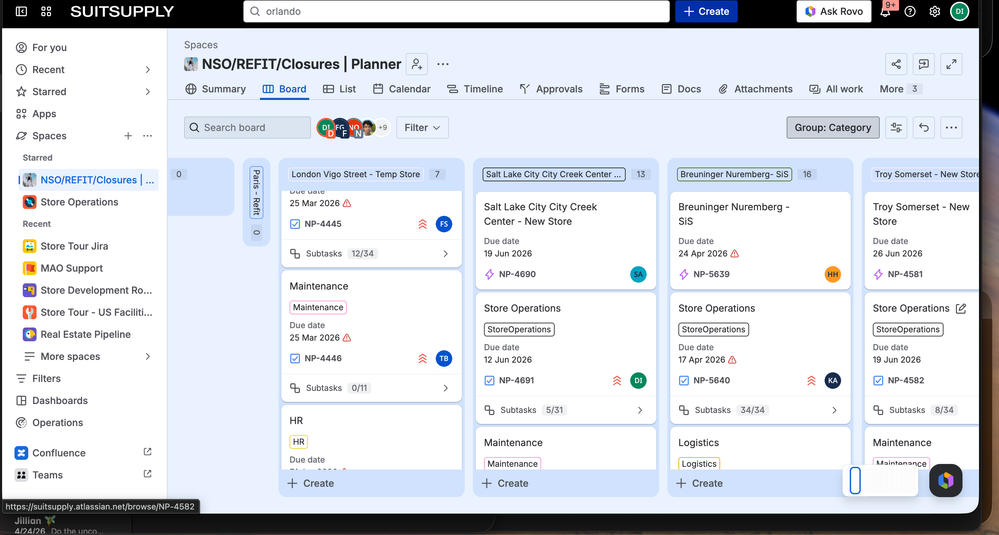This screenshot has width=999, height=535.
Task: Open the All work tab
Action: click(x=837, y=89)
